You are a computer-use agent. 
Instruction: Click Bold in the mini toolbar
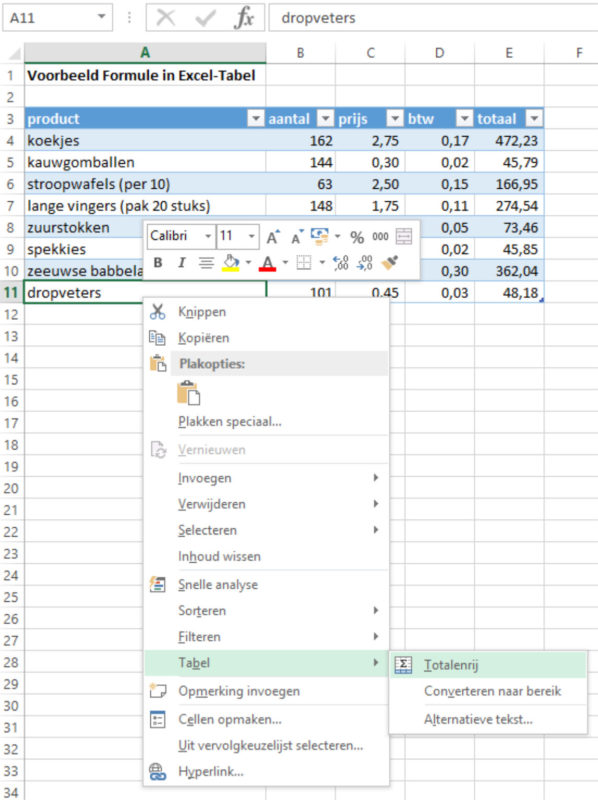(158, 263)
